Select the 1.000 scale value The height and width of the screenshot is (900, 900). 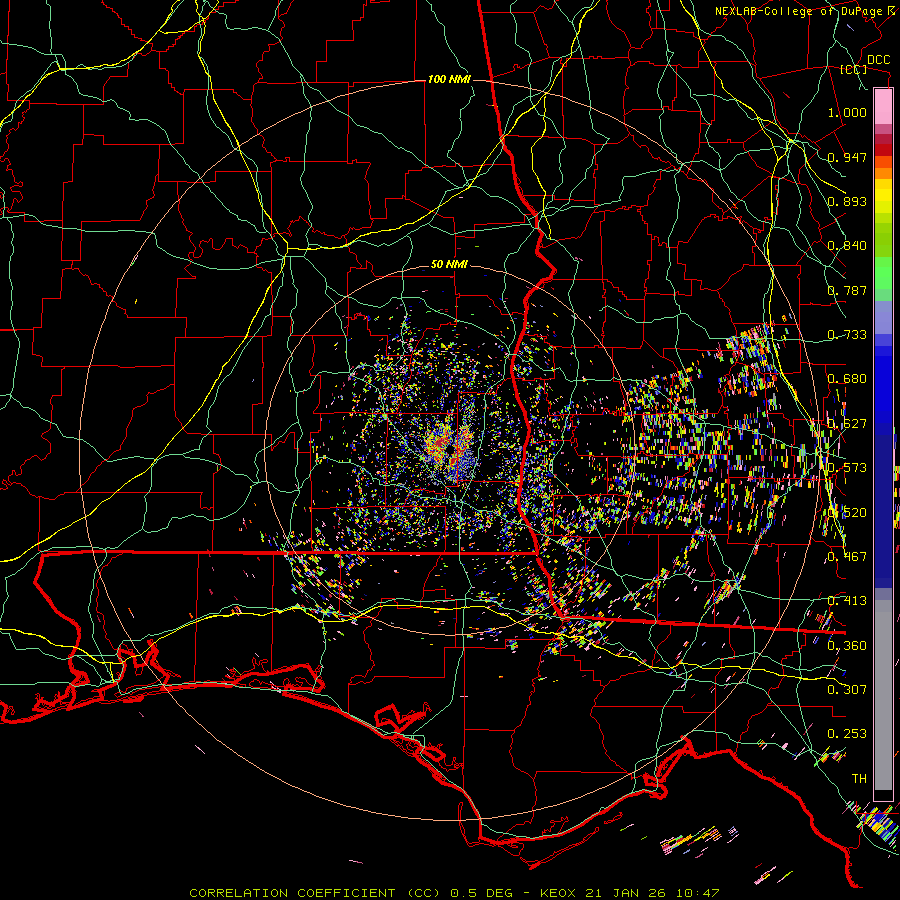click(x=847, y=112)
